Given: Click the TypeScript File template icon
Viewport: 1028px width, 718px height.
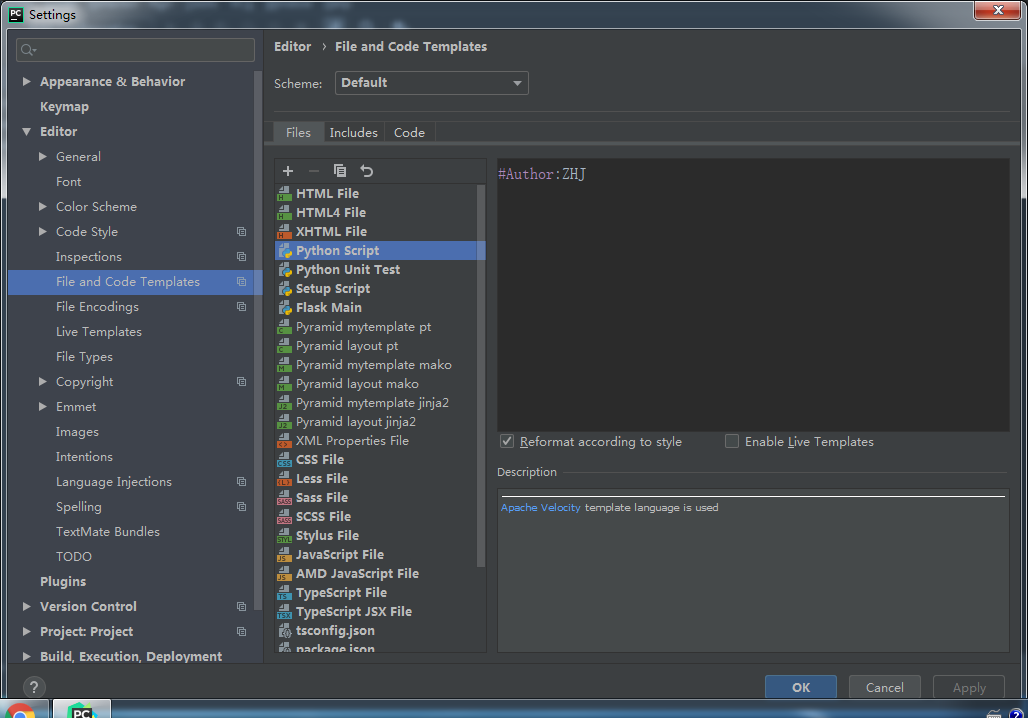Looking at the screenshot, I should coord(285,593).
